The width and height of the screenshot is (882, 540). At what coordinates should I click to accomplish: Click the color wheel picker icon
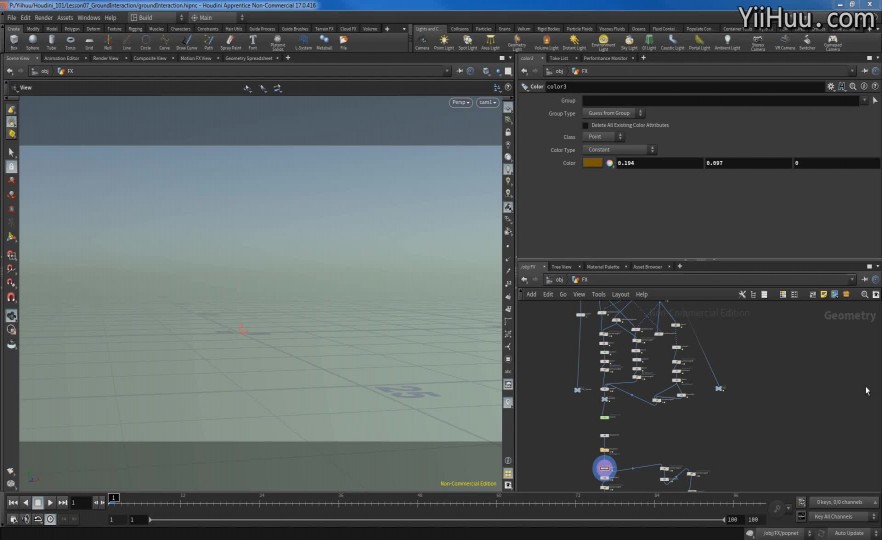(x=609, y=163)
